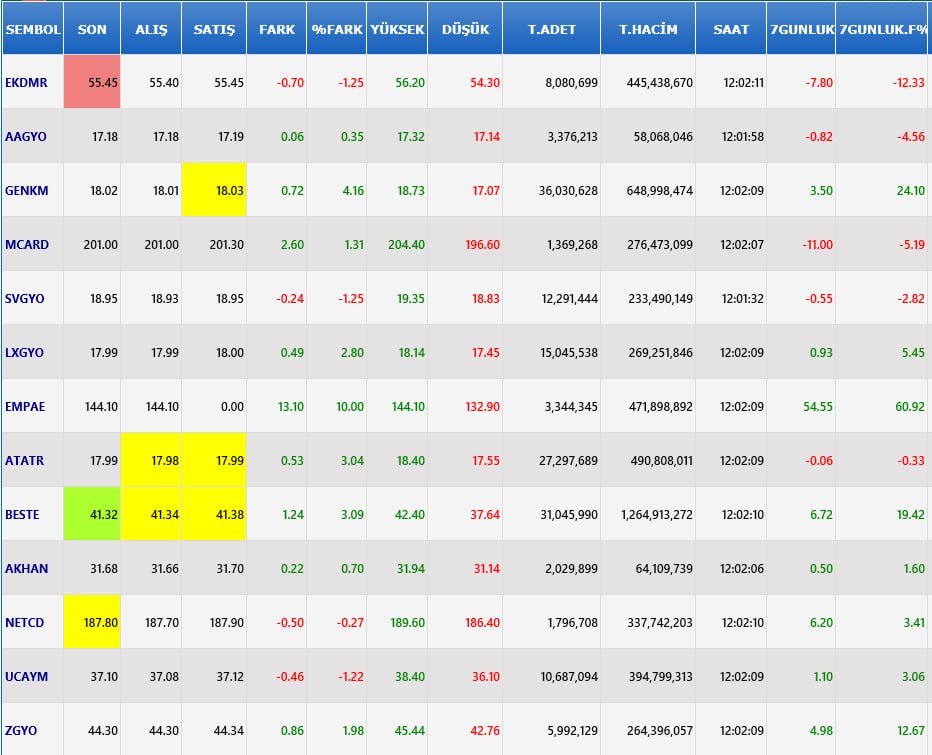Click LXGYO percent change 2.80
Screen dimensions: 932x755
click(x=352, y=353)
